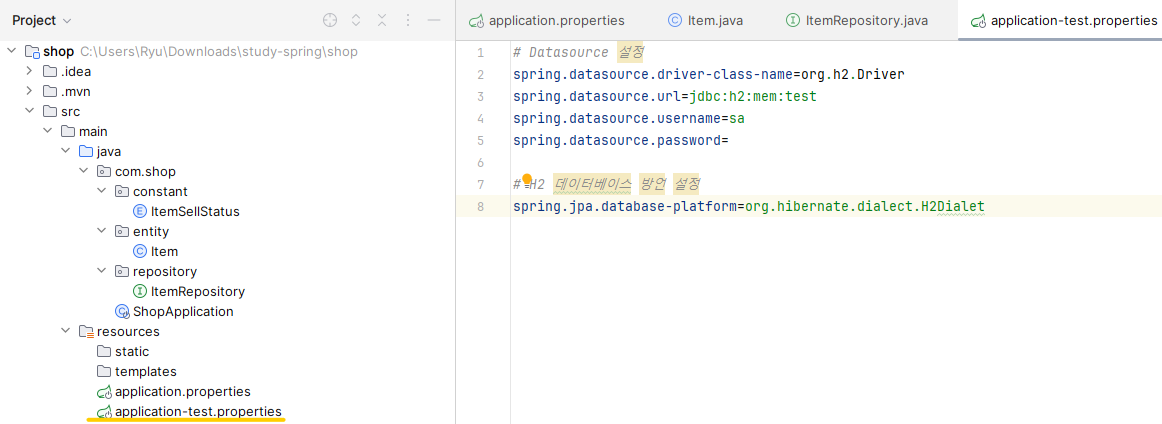
Task: Click the src folder icon
Action: click(x=50, y=112)
